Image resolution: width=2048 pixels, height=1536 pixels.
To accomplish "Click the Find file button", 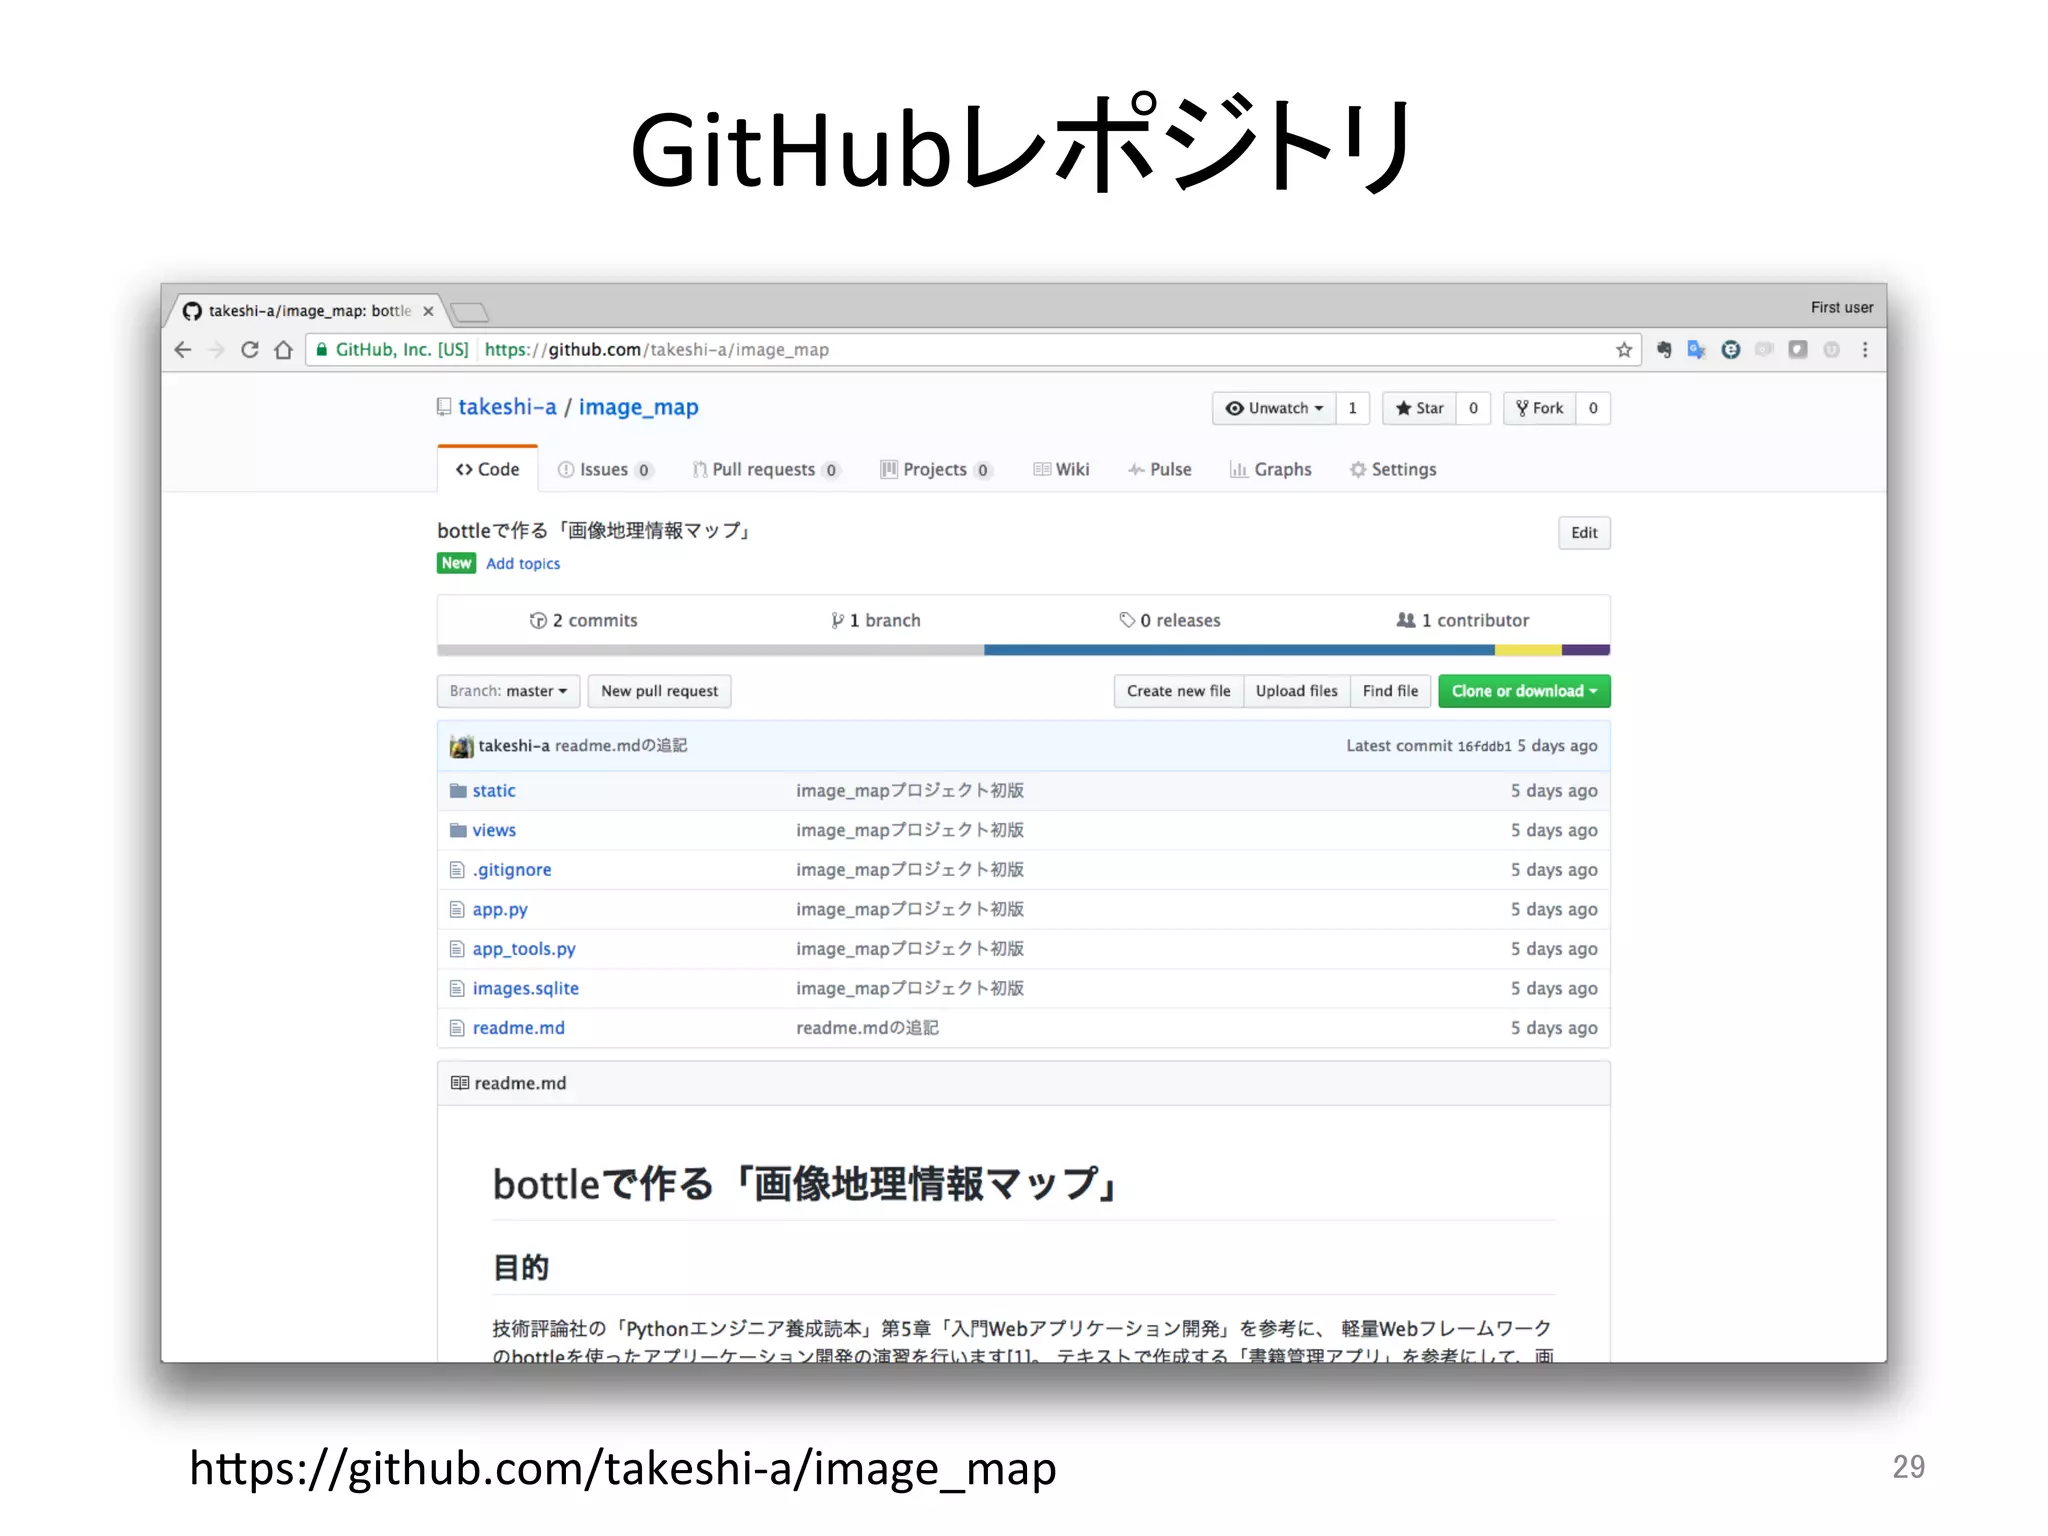I will 1390,691.
